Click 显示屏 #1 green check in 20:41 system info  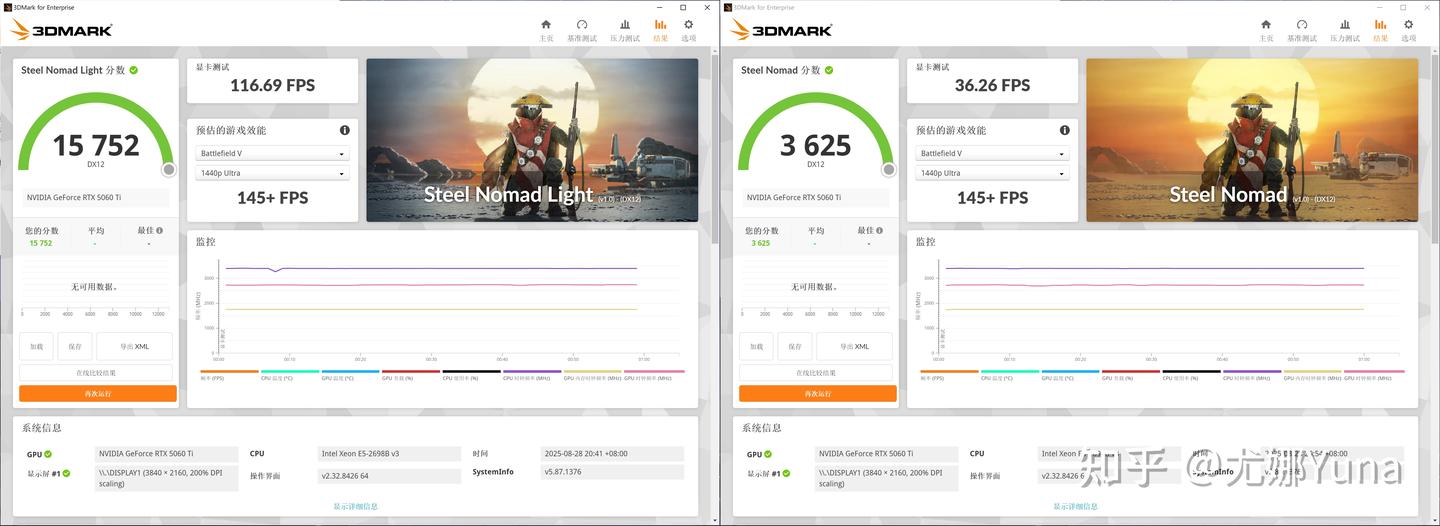[x=67, y=472]
